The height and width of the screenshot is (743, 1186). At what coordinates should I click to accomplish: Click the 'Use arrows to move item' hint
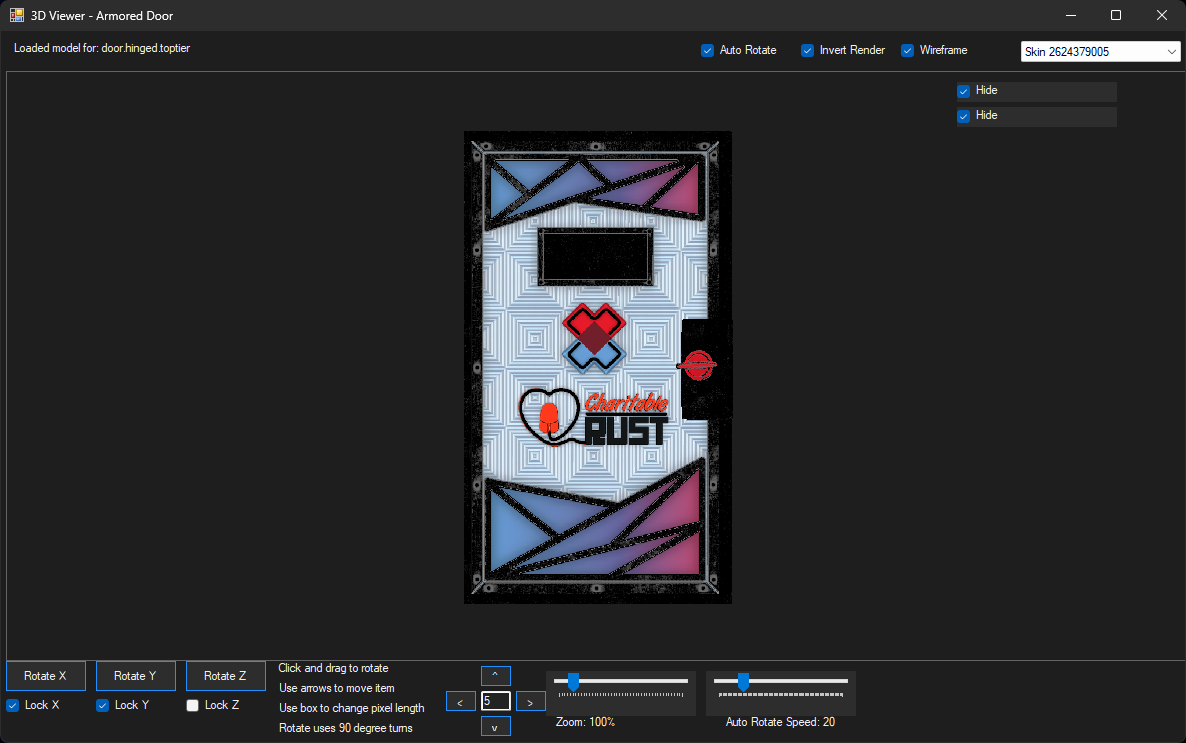[337, 688]
